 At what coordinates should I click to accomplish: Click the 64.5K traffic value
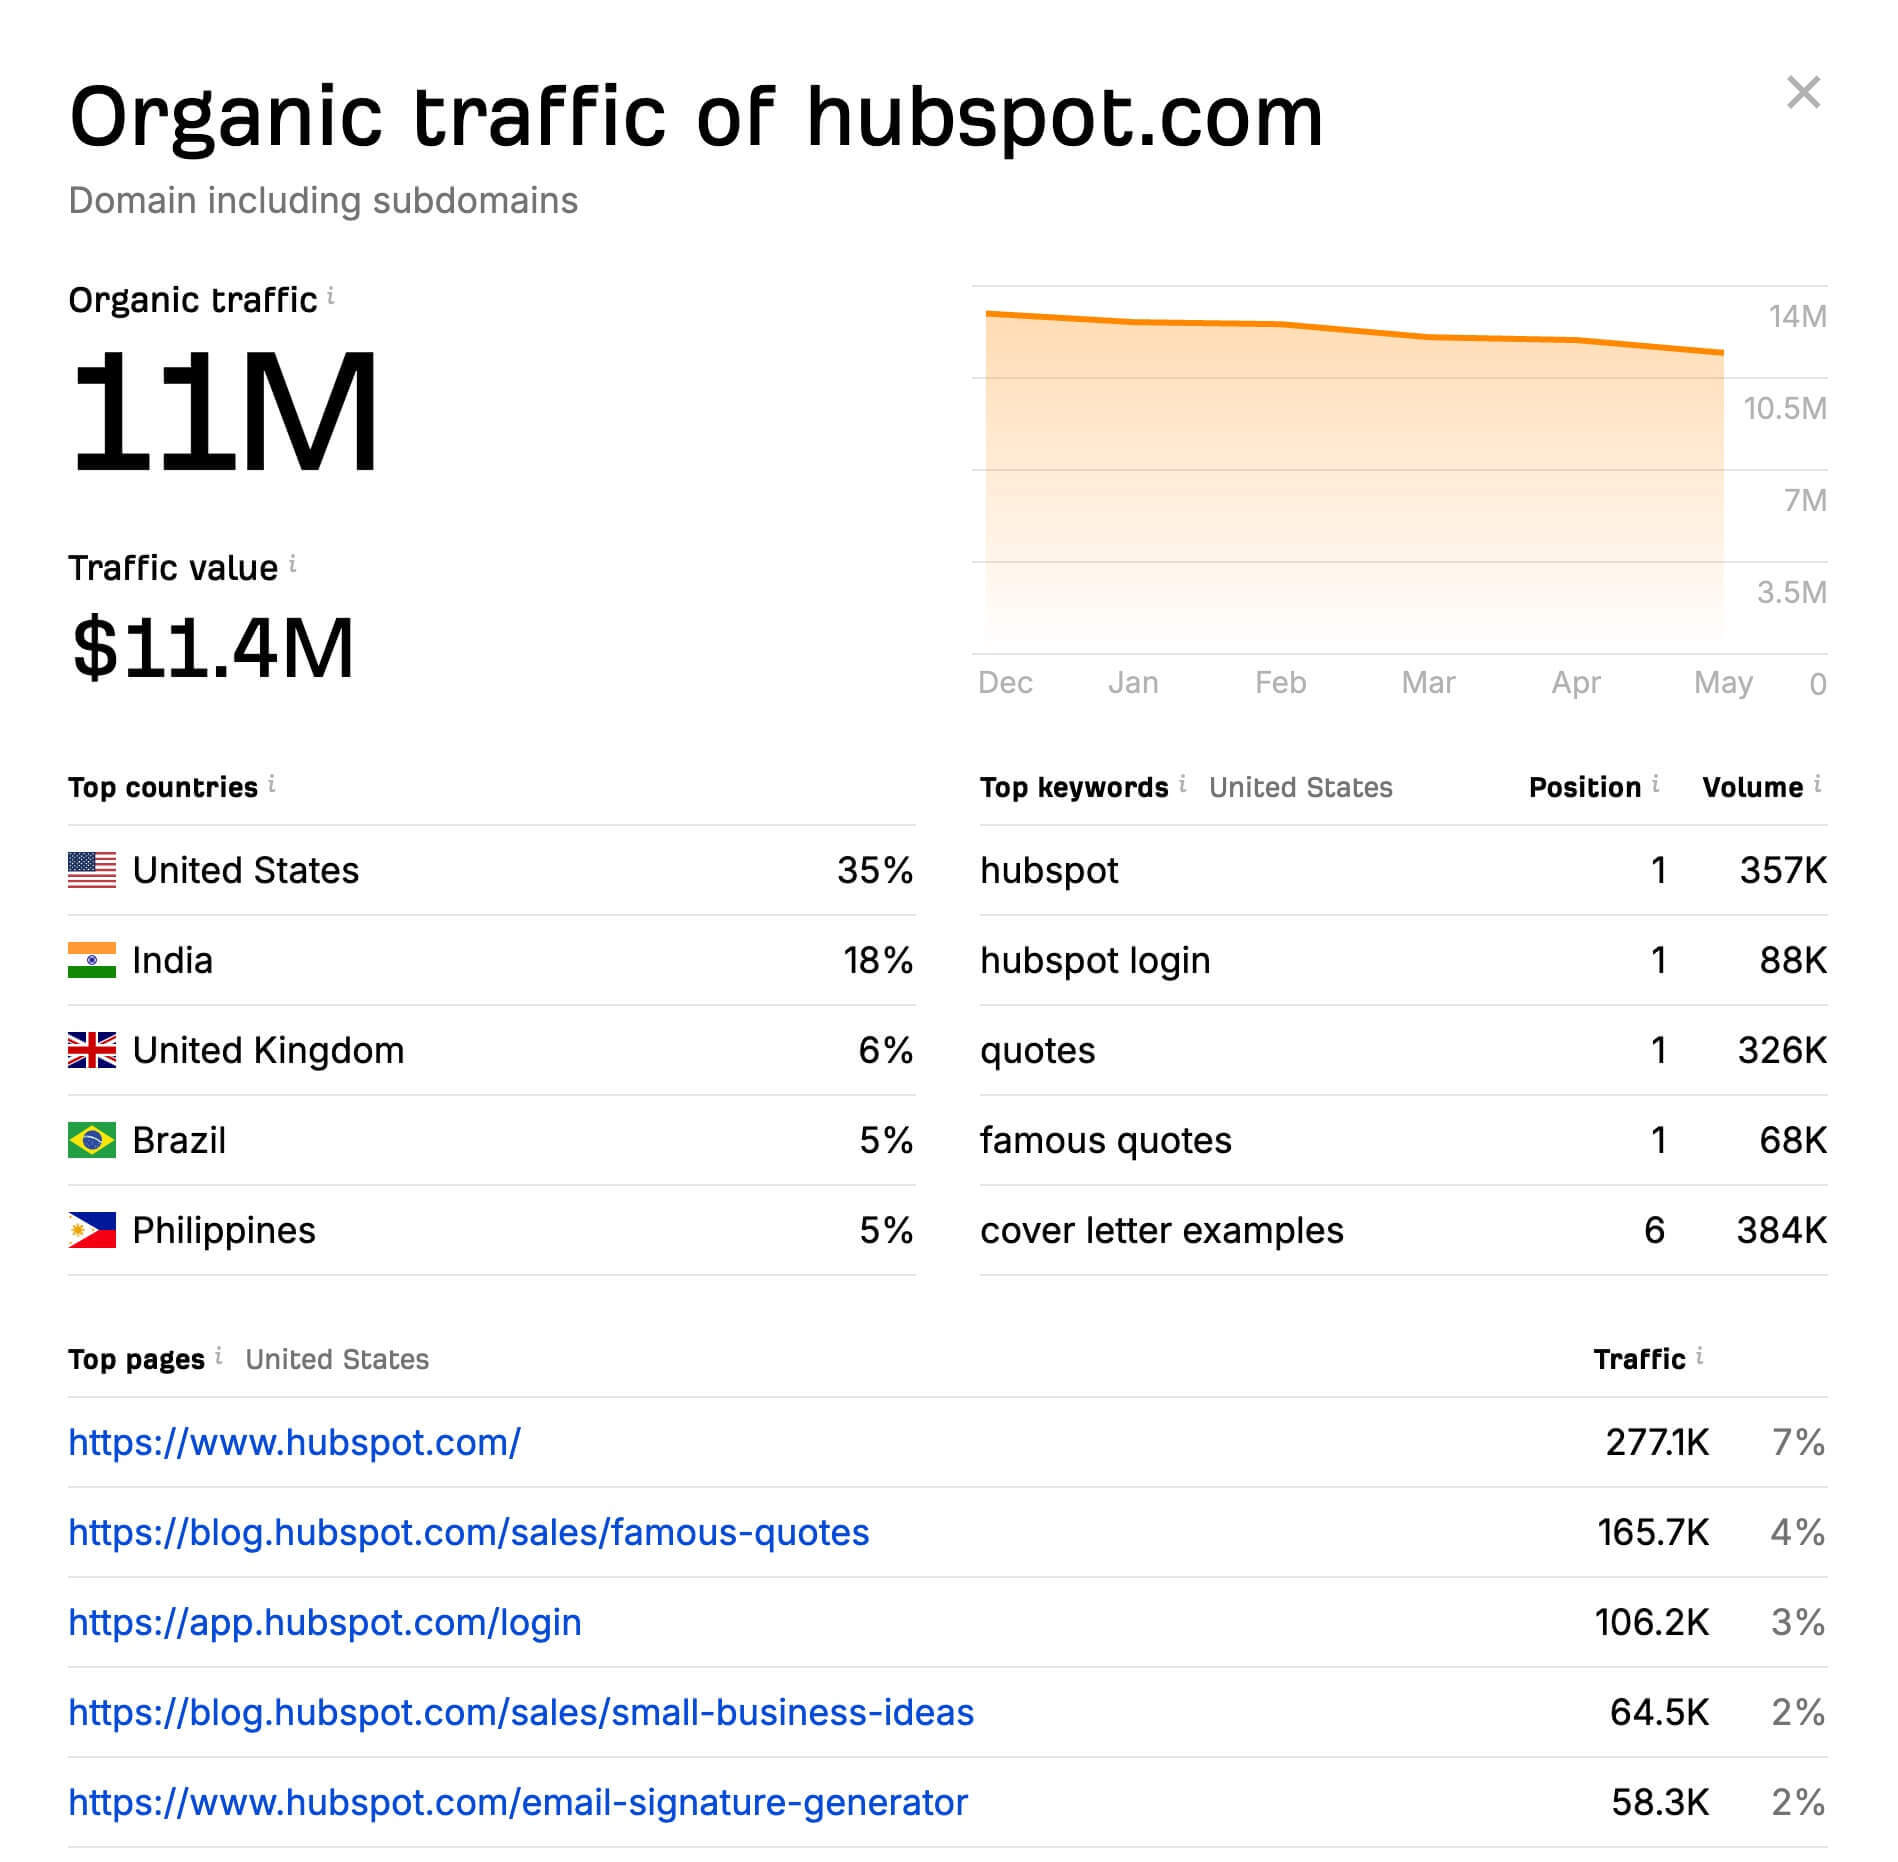1659,1712
